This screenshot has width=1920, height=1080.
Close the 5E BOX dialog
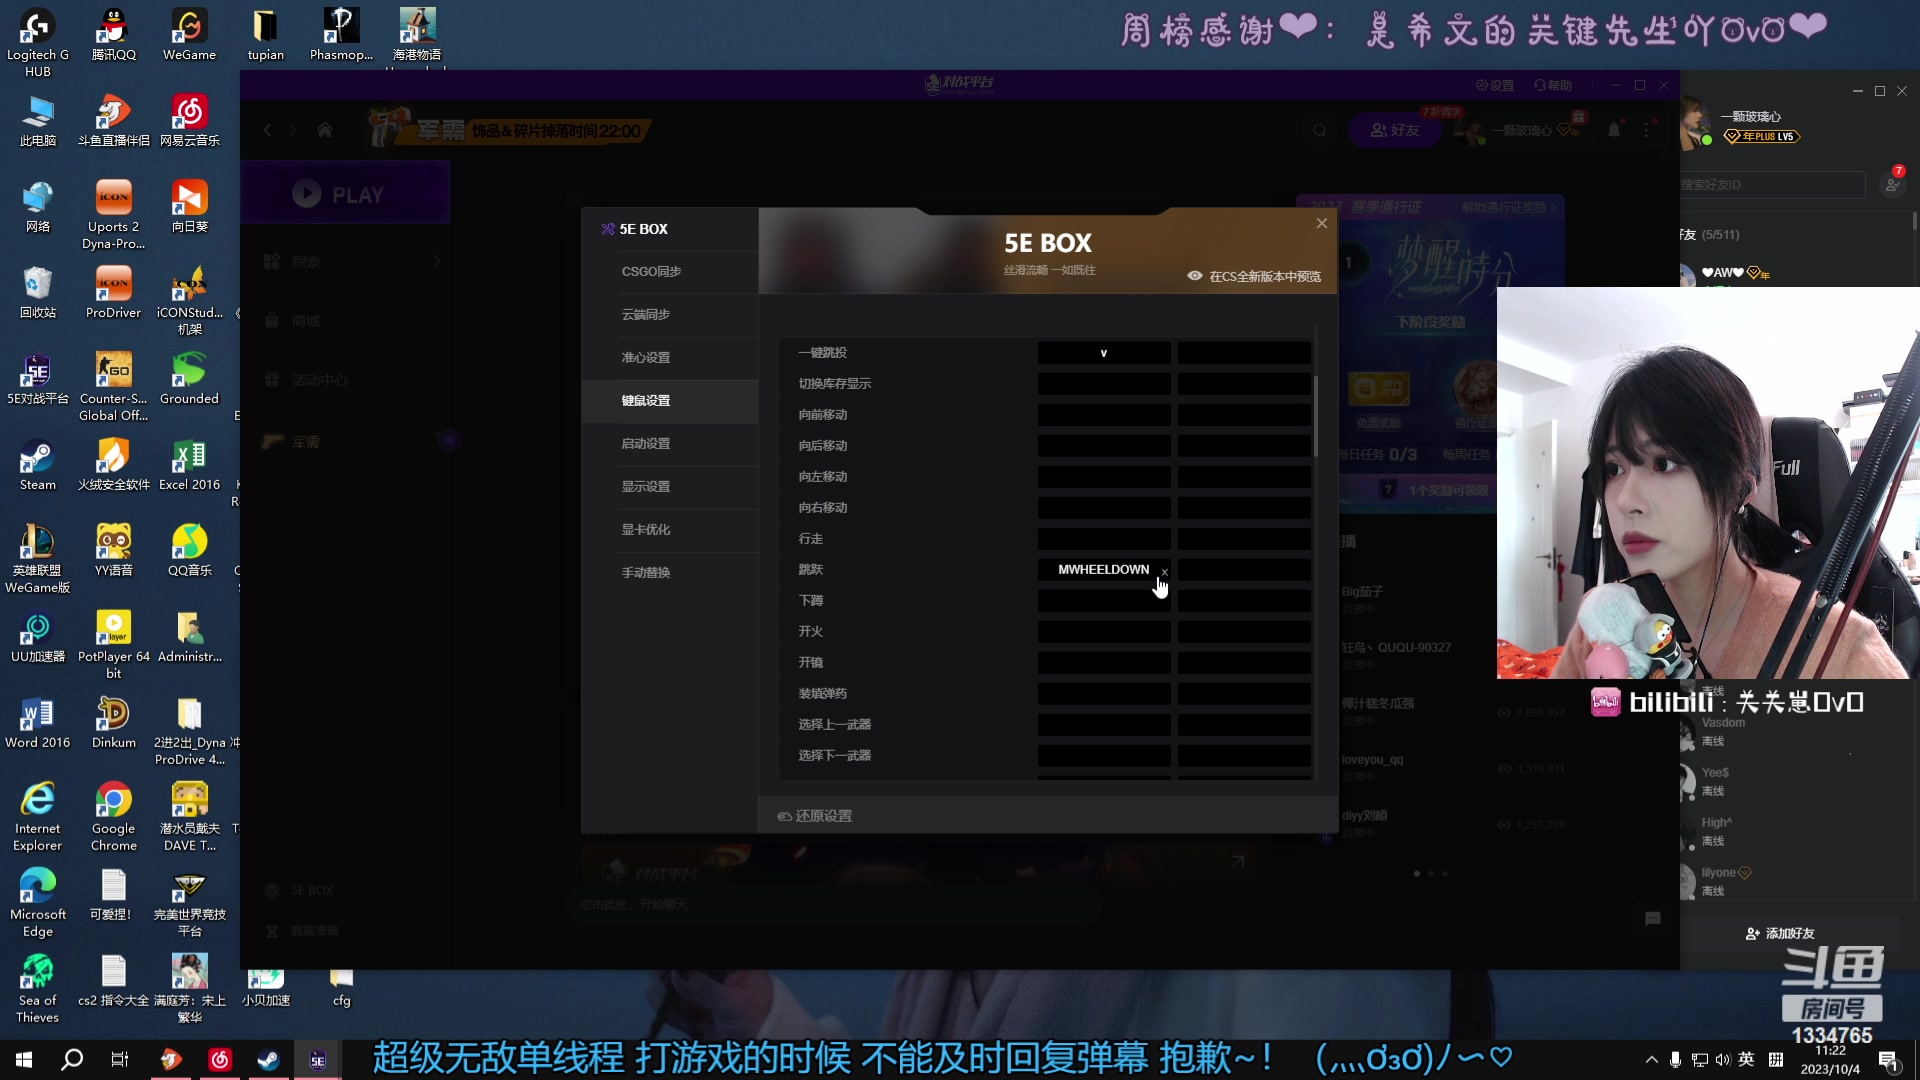1322,223
